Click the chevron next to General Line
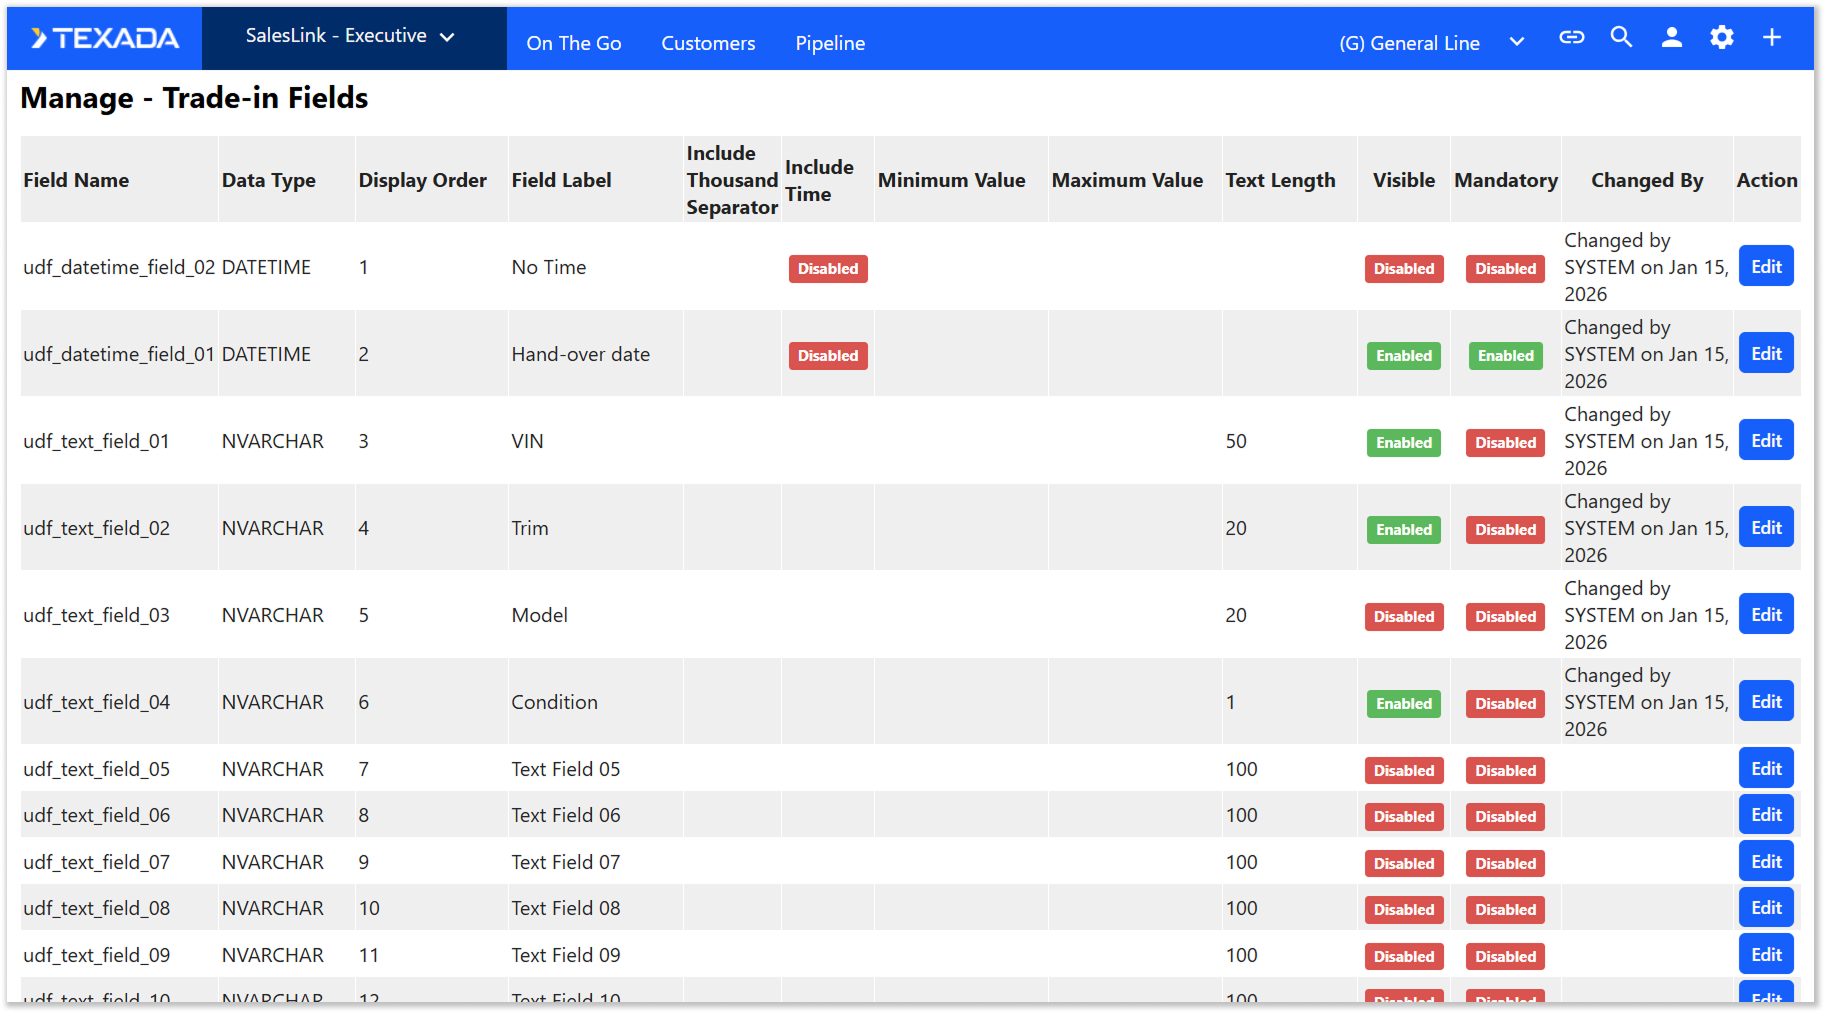The height and width of the screenshot is (1013, 1825). pos(1516,42)
